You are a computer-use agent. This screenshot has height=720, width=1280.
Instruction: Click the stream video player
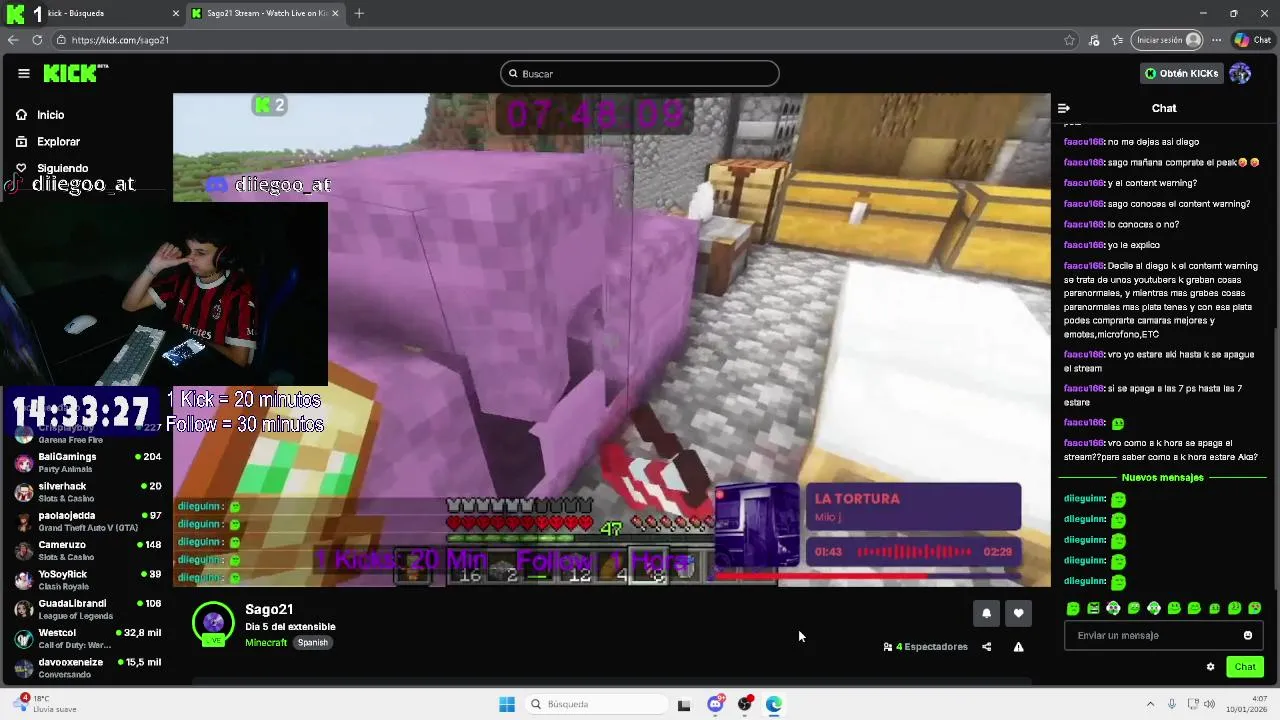[612, 340]
